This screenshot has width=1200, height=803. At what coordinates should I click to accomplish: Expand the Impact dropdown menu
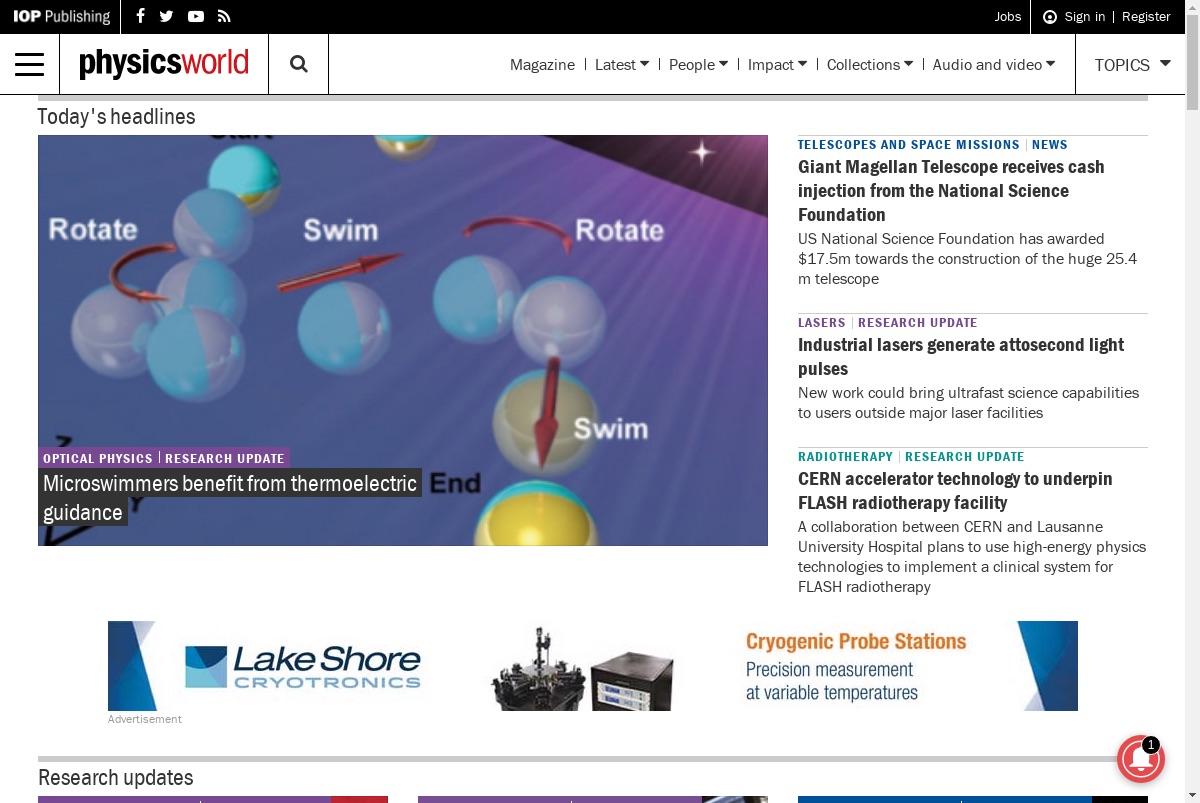coord(778,65)
